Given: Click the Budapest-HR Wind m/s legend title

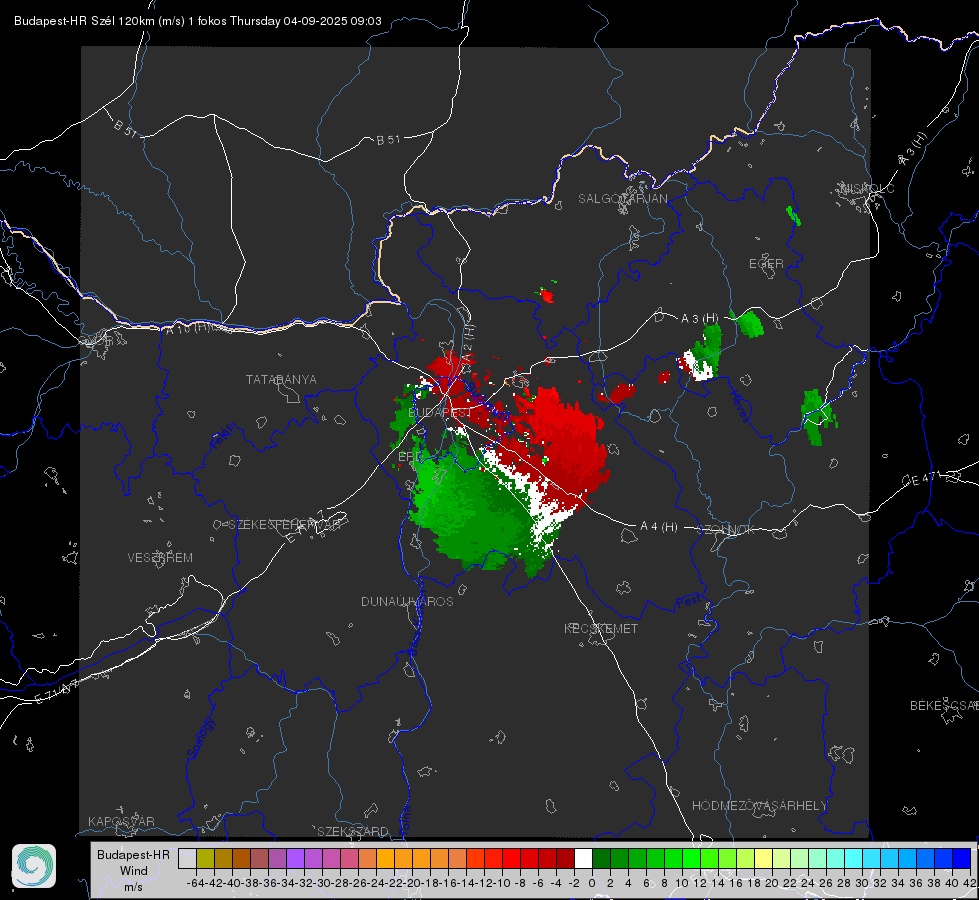Looking at the screenshot, I should point(134,871).
